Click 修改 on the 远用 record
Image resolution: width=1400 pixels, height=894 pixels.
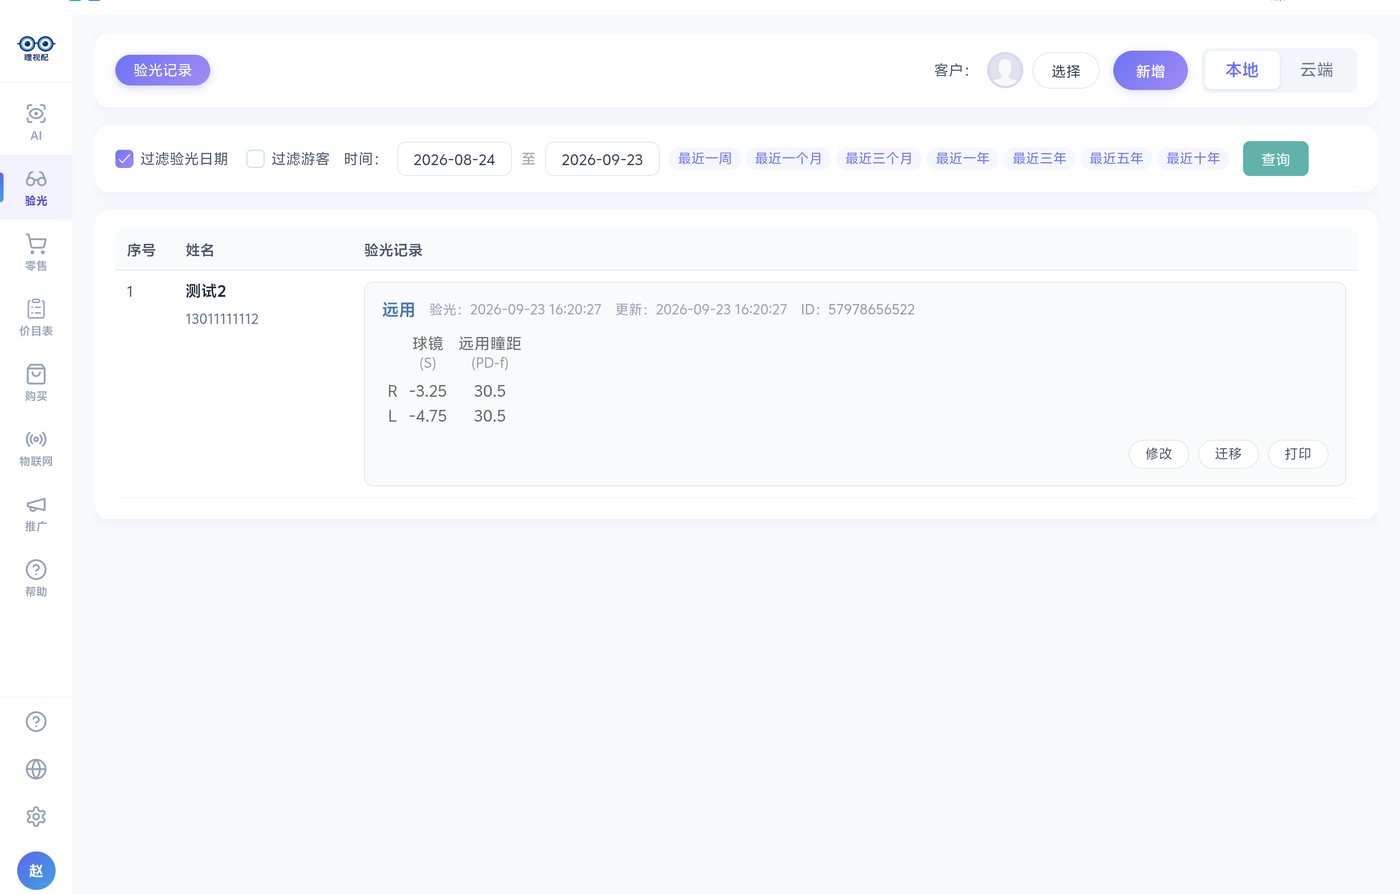click(x=1159, y=454)
